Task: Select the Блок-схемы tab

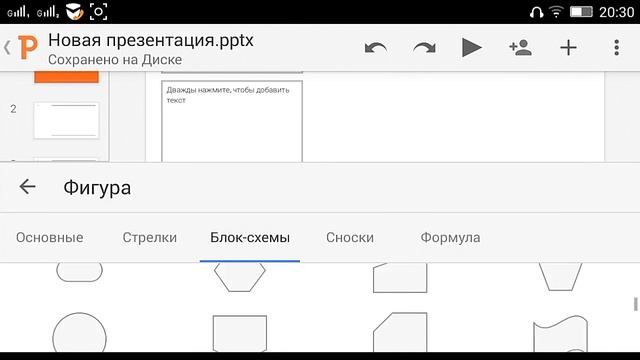Action: (x=250, y=238)
